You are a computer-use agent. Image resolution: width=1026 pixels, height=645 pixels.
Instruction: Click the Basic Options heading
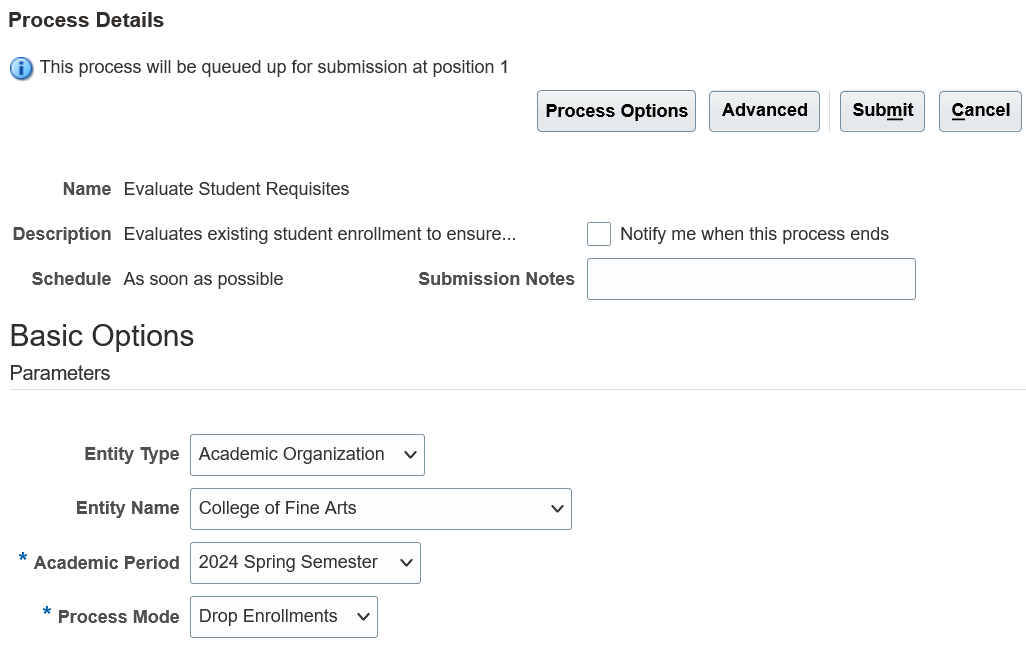point(102,336)
